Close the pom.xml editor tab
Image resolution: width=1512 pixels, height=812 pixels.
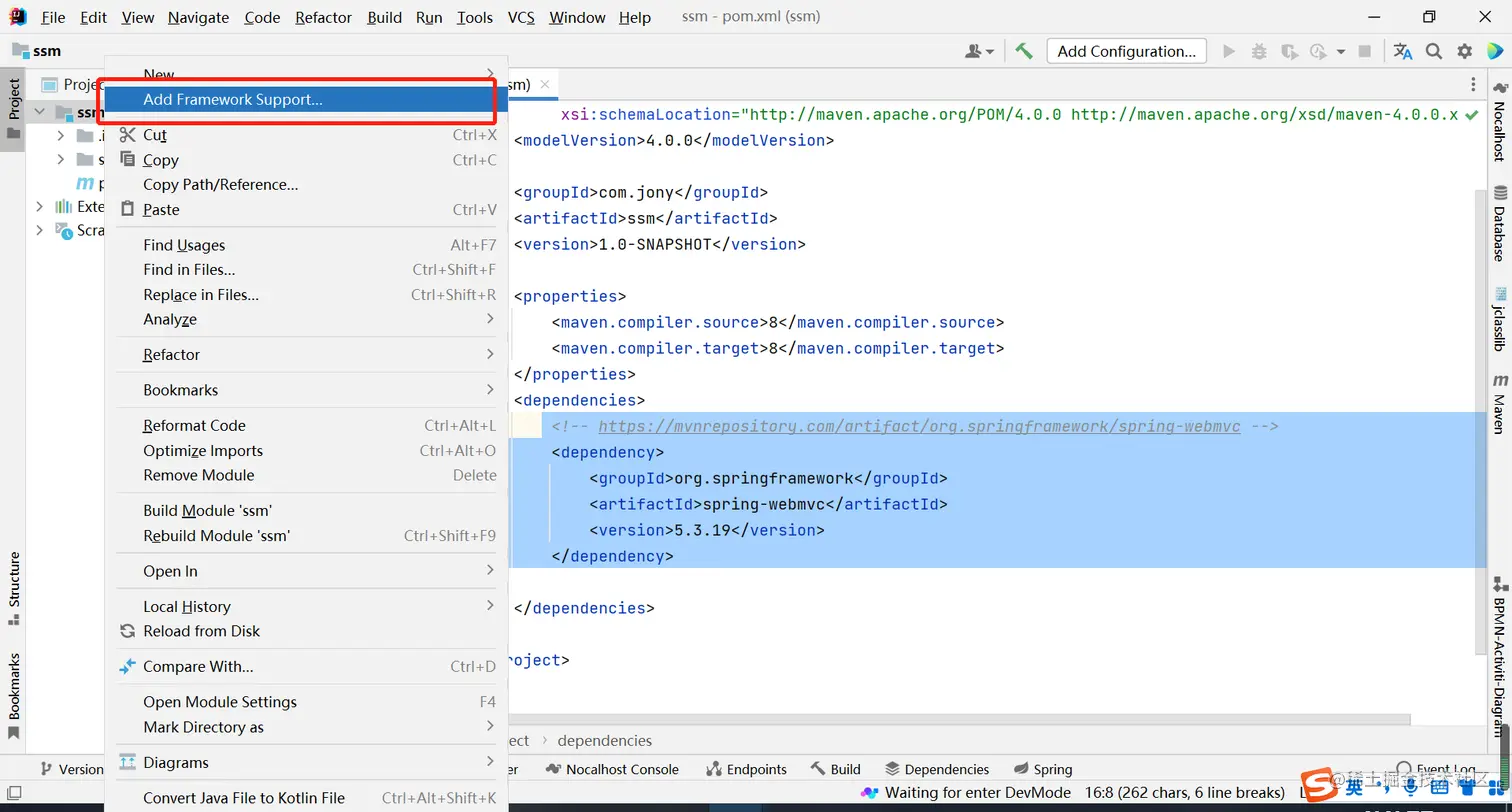[x=545, y=85]
